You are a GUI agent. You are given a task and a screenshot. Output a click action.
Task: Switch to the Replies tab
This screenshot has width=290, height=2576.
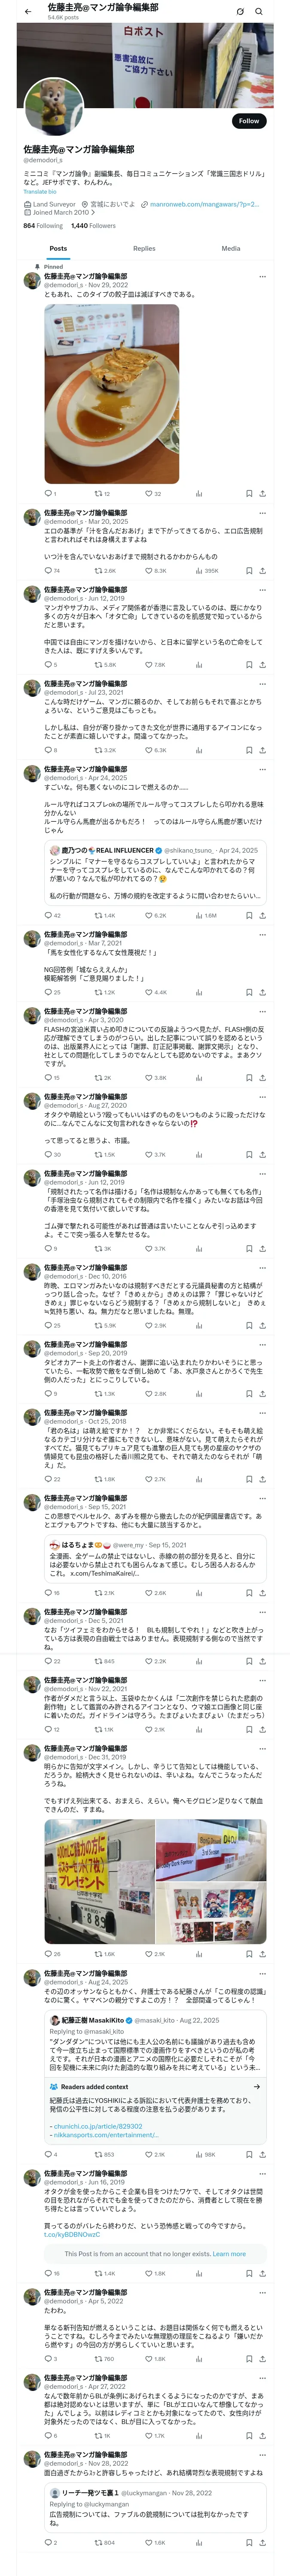(x=144, y=248)
